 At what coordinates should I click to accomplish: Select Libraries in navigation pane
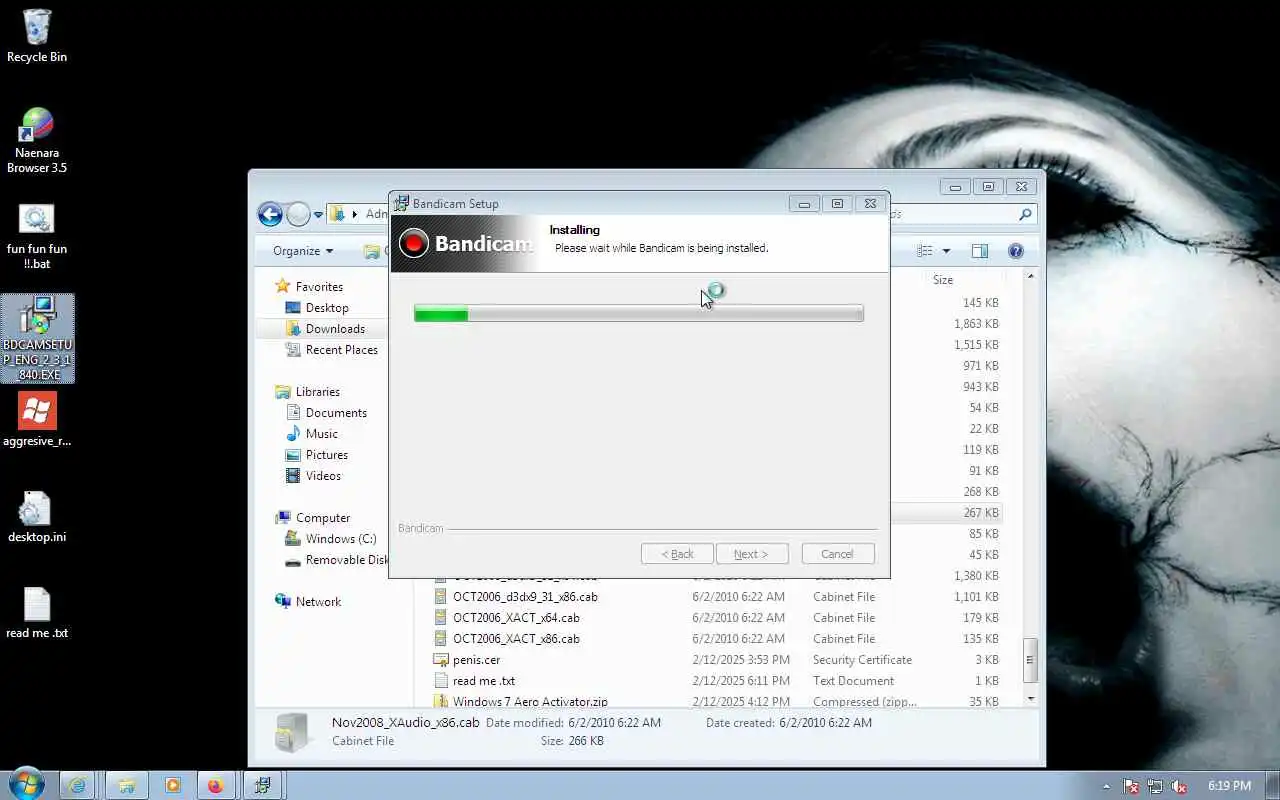pyautogui.click(x=307, y=392)
